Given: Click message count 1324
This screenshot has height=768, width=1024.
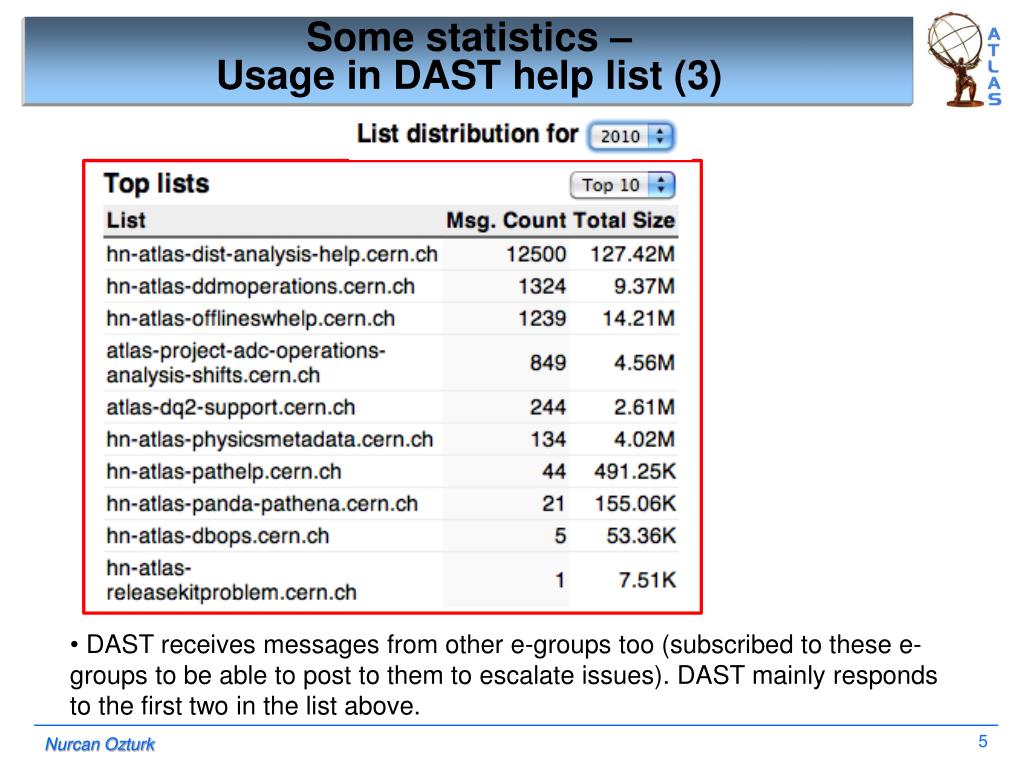Looking at the screenshot, I should pyautogui.click(x=542, y=286).
